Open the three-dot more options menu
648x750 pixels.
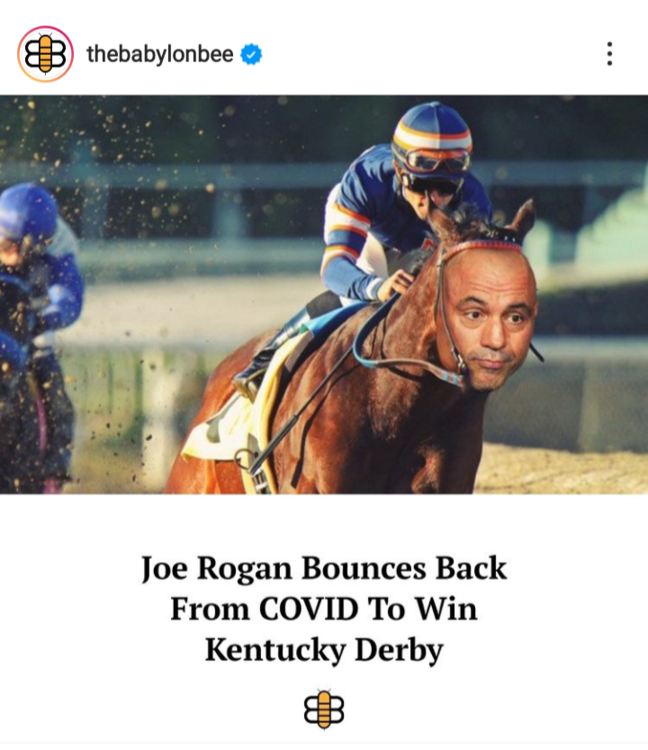tap(609, 54)
